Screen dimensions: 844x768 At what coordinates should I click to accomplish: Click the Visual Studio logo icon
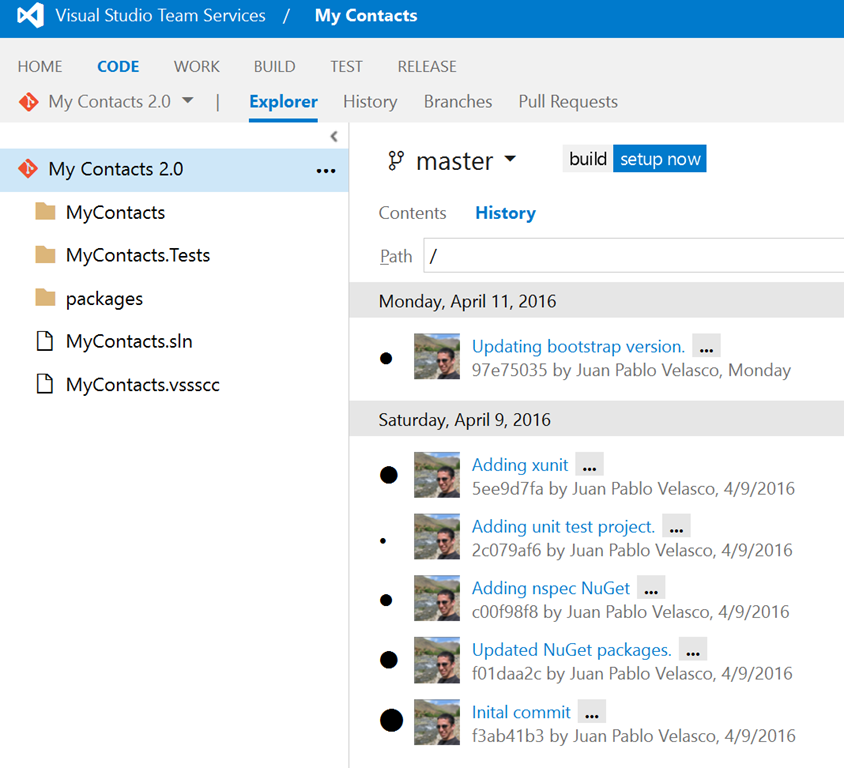click(x=30, y=15)
